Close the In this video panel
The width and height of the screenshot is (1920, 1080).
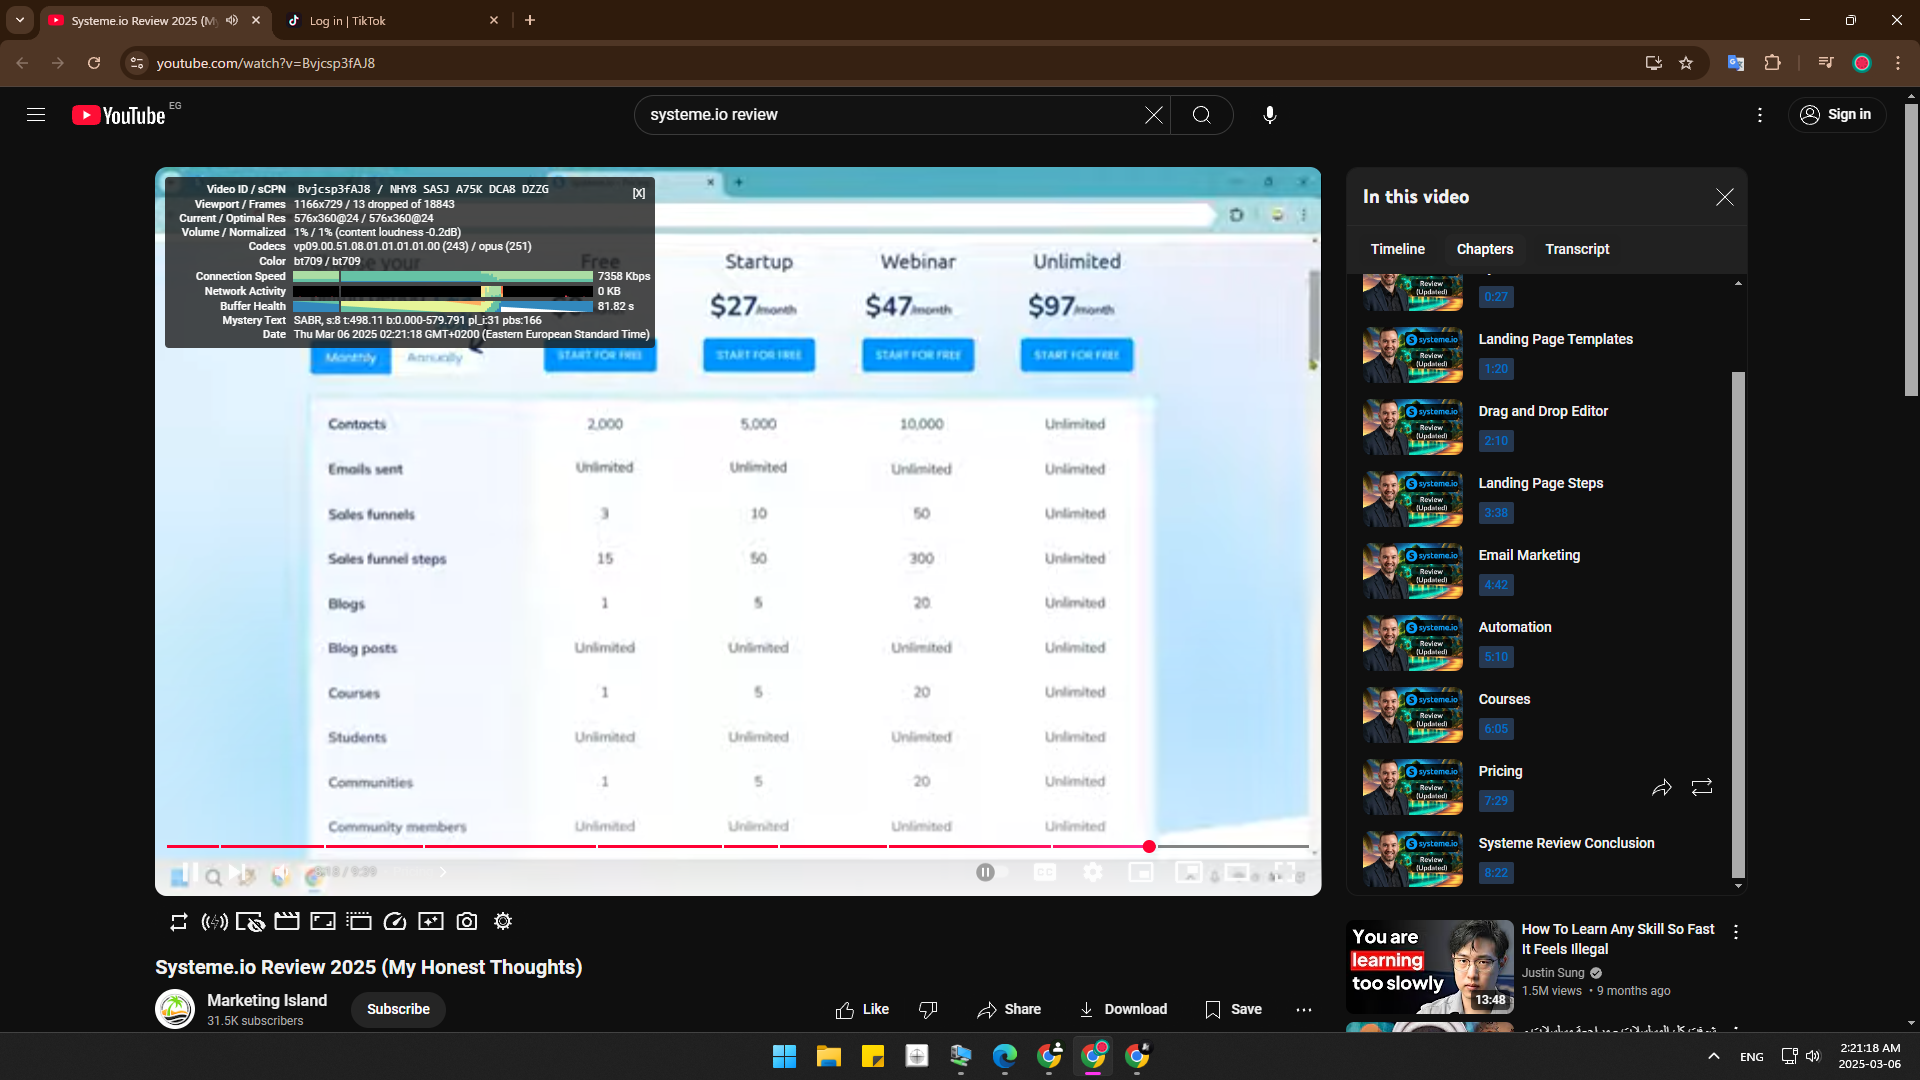coord(1725,197)
